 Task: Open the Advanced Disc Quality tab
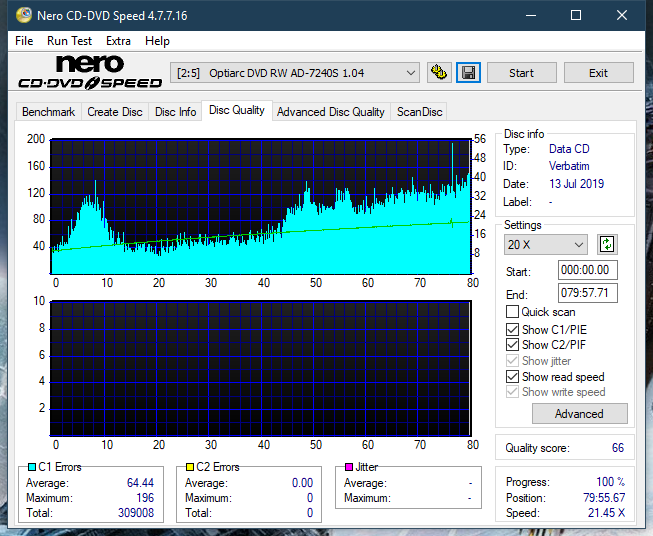pos(331,112)
